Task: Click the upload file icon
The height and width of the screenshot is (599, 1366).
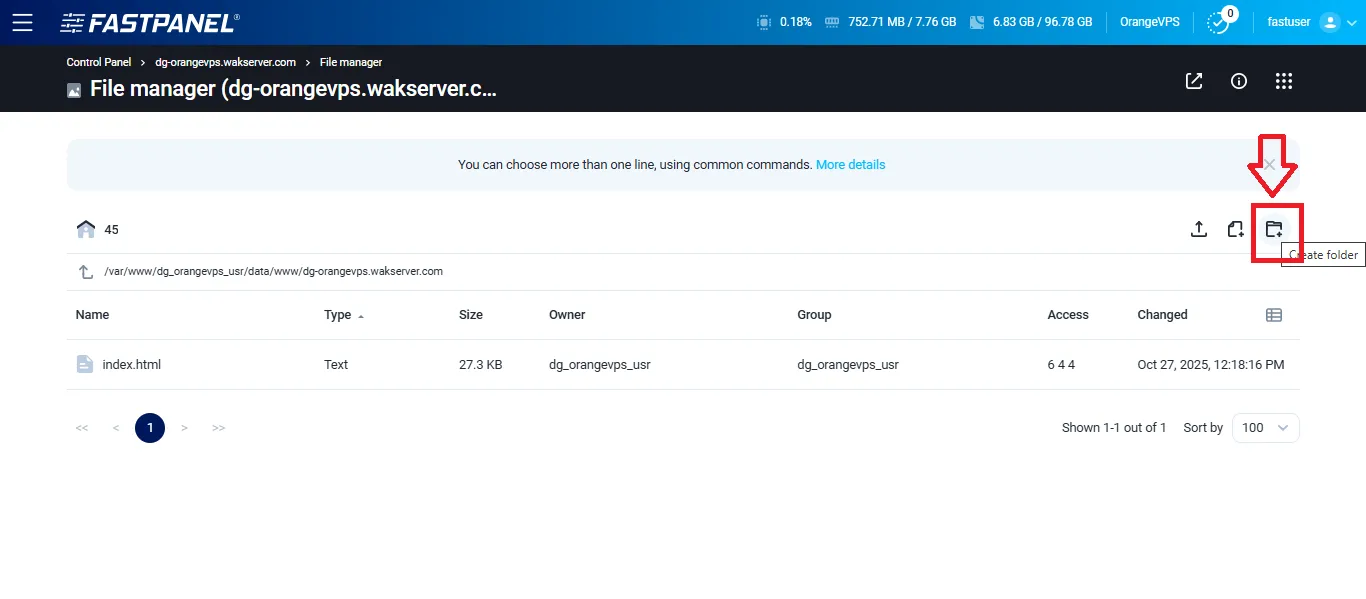Action: (1198, 229)
